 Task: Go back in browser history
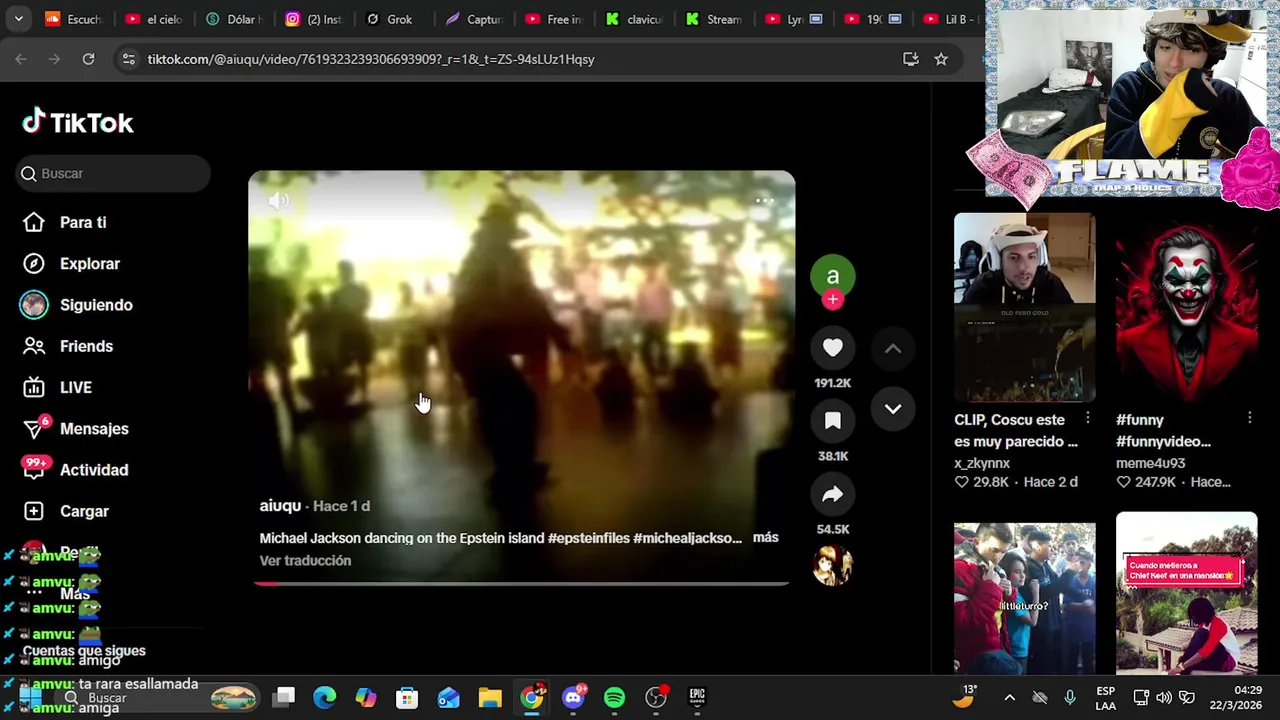pyautogui.click(x=21, y=59)
